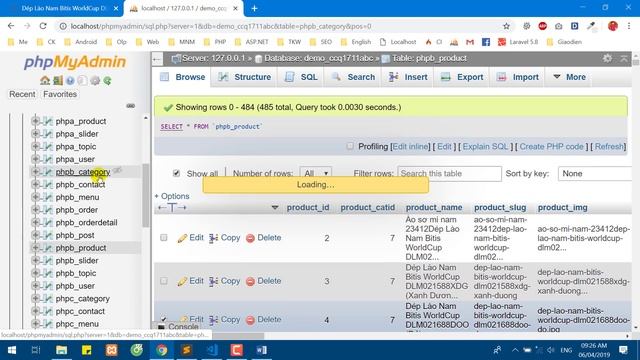Toggle the Profiling checkbox
This screenshot has width=640, height=360.
[x=350, y=146]
